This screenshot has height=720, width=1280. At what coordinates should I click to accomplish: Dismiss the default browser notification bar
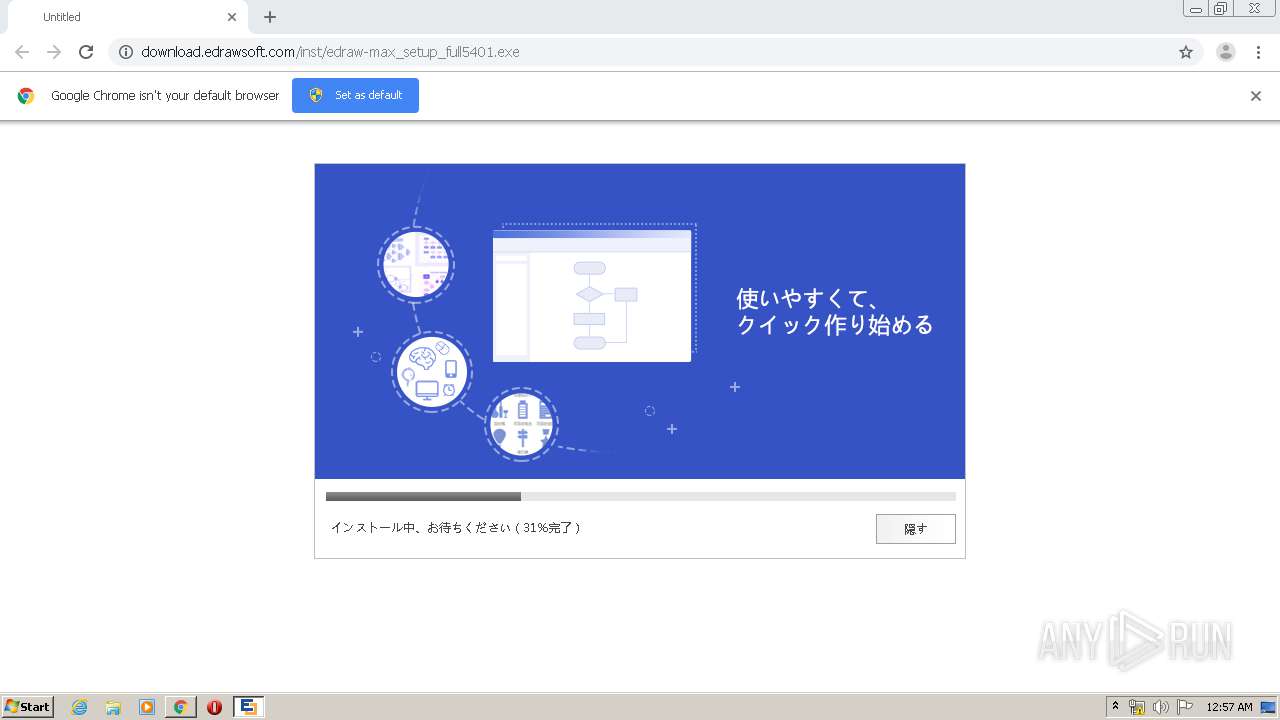pos(1255,96)
